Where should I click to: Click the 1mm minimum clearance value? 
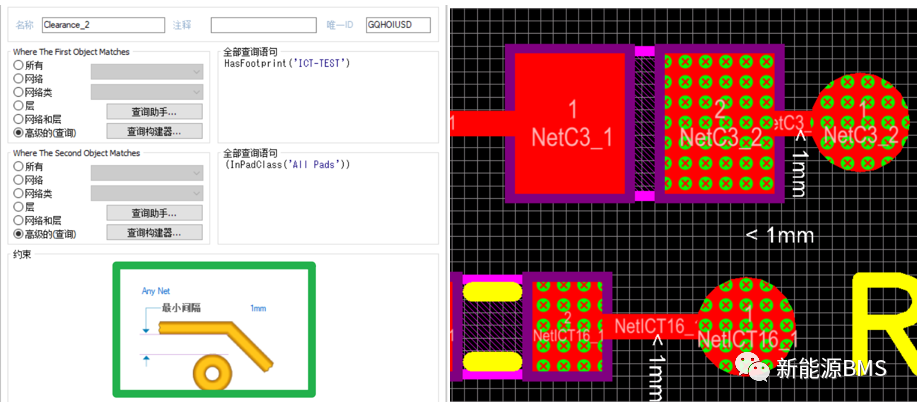point(258,308)
